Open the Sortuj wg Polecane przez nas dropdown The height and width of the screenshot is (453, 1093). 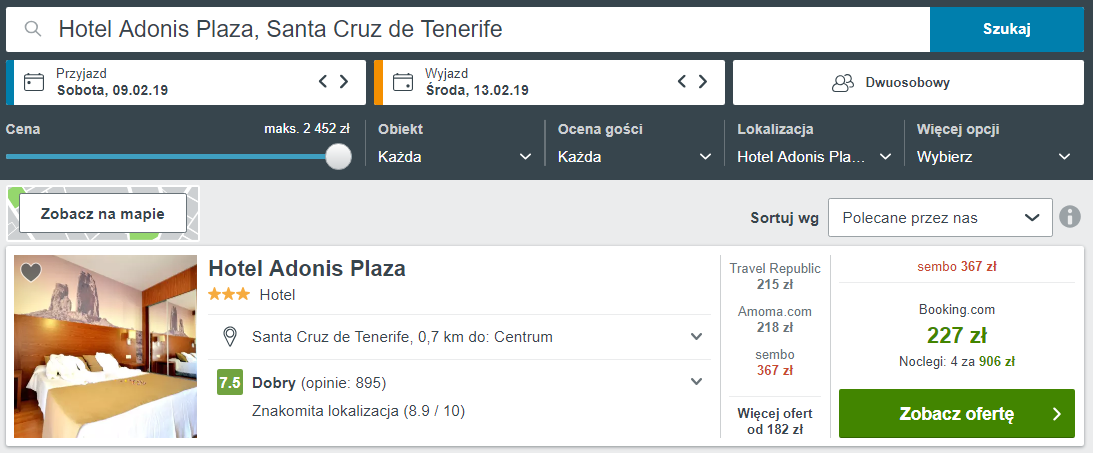pos(940,217)
